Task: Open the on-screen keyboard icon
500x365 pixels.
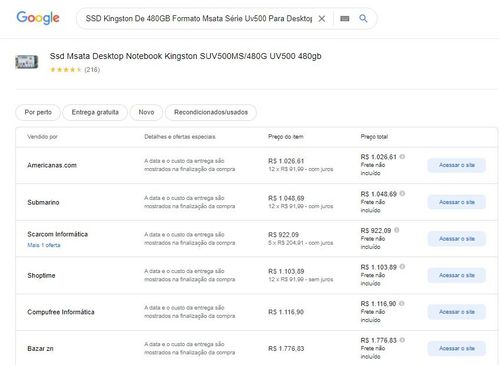Action: tap(345, 19)
